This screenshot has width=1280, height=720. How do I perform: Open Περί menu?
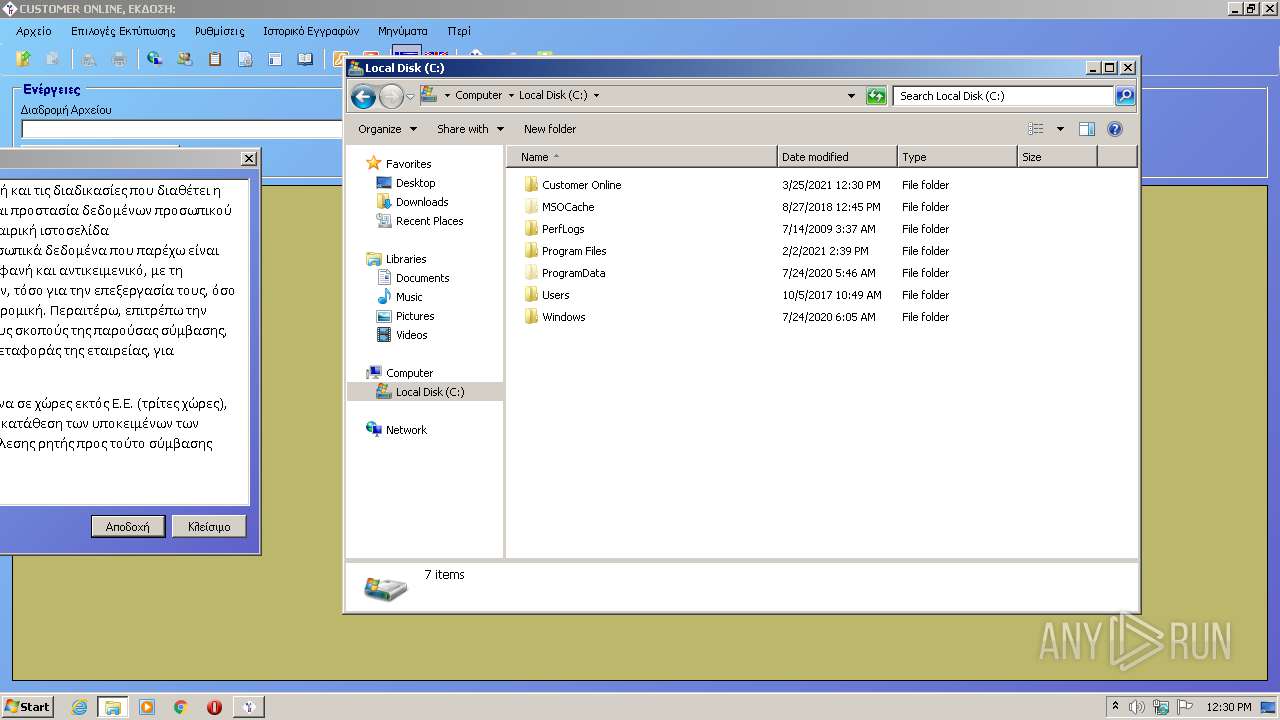459,31
